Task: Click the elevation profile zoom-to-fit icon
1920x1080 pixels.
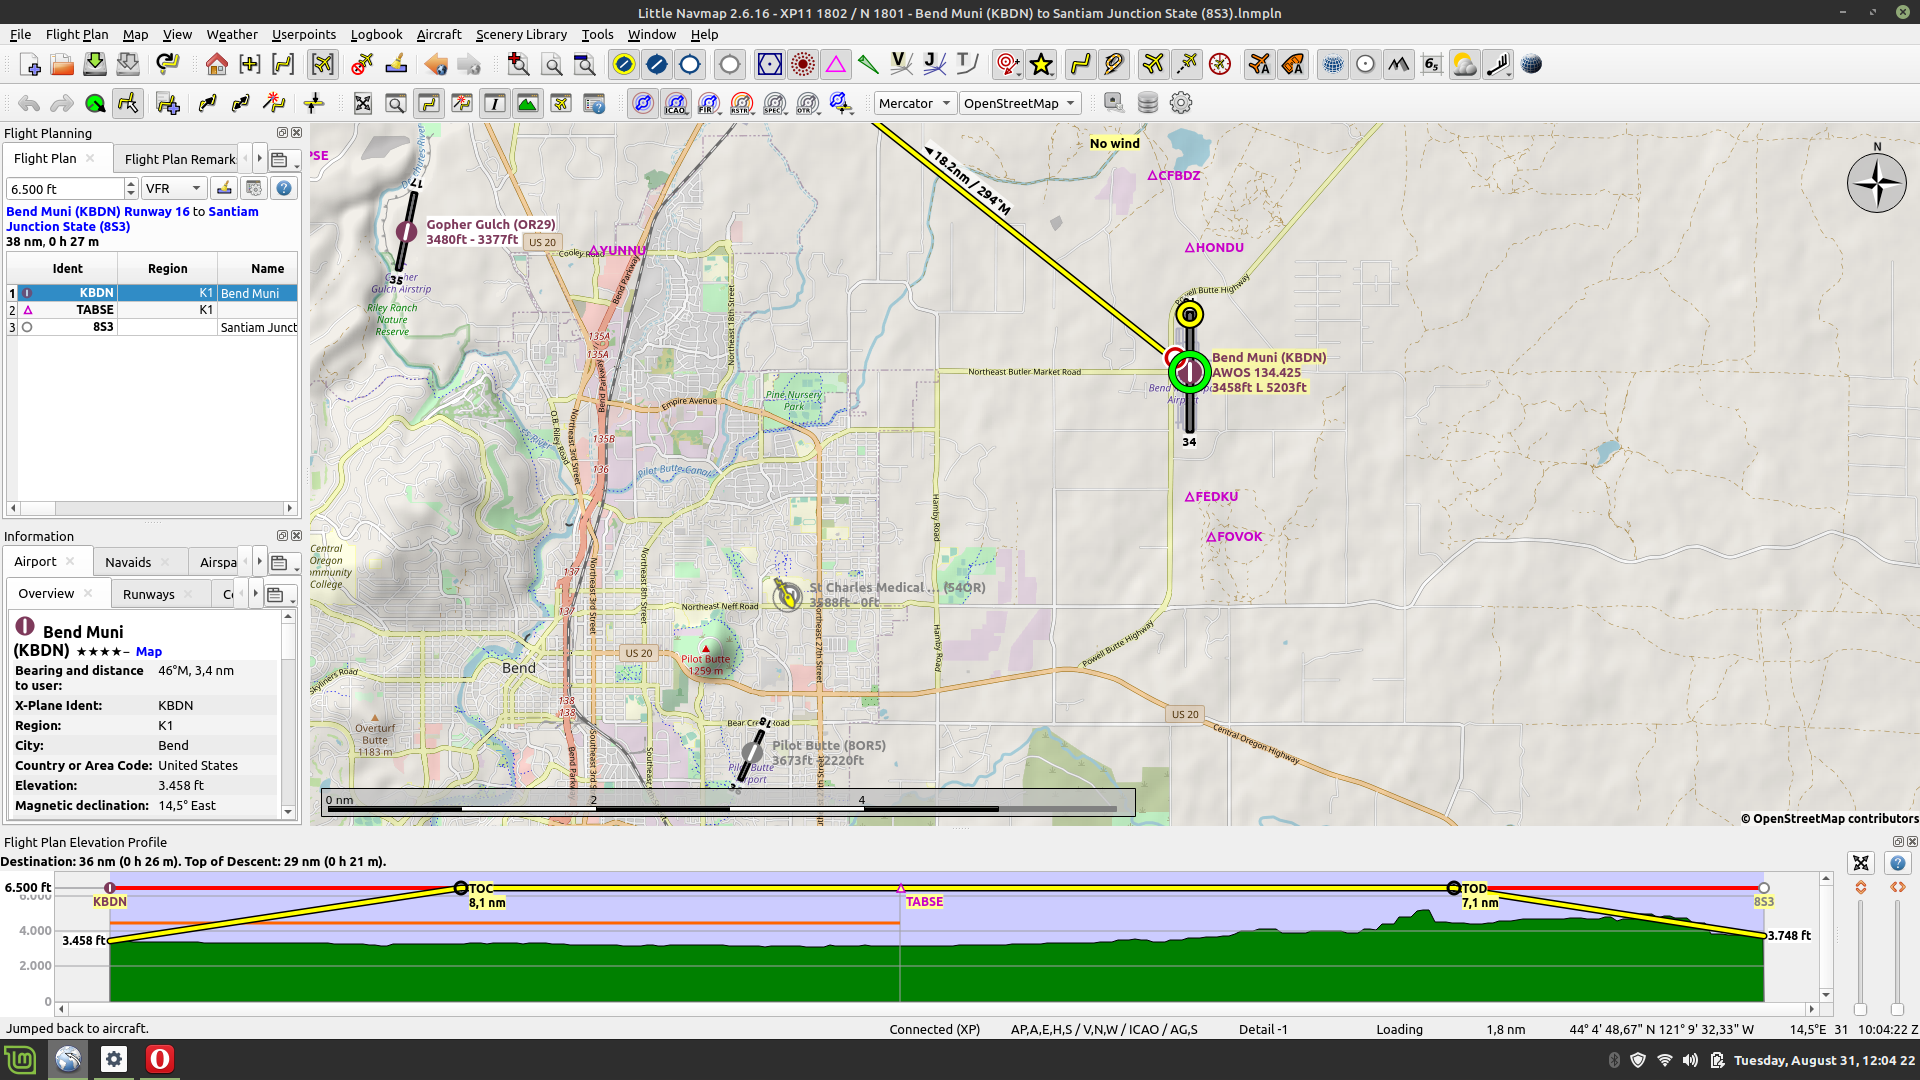Action: [x=1860, y=862]
